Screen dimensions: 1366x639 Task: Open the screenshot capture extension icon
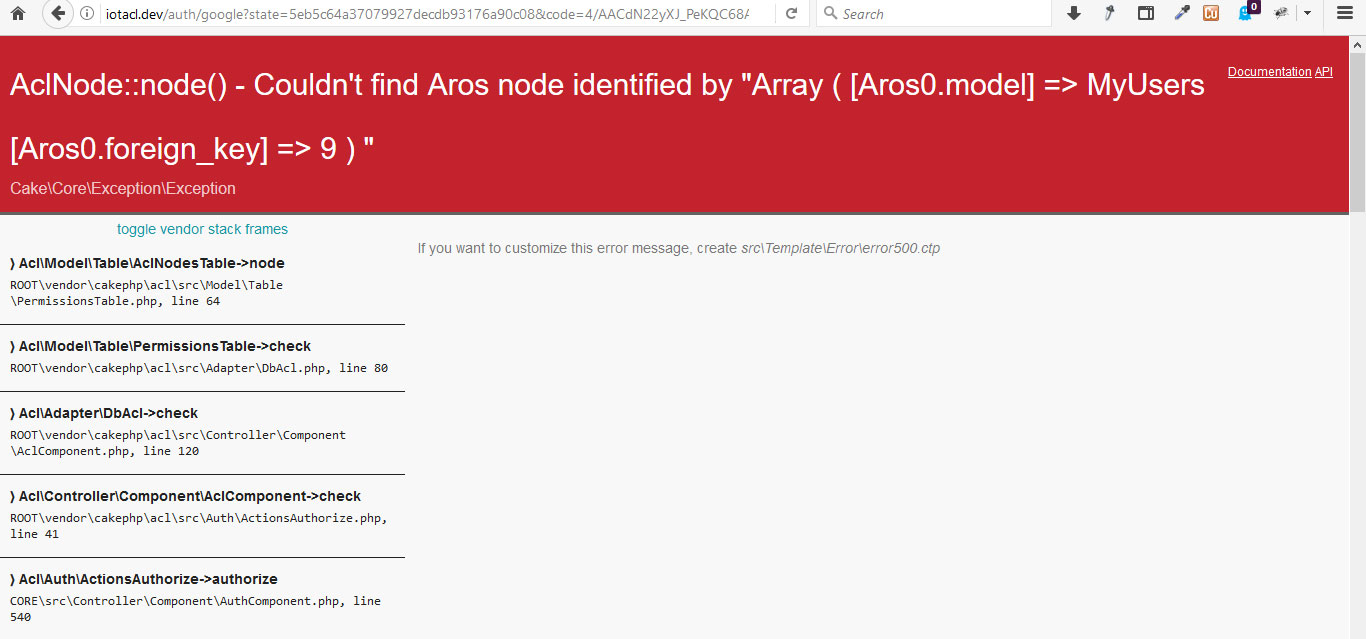pos(1146,13)
